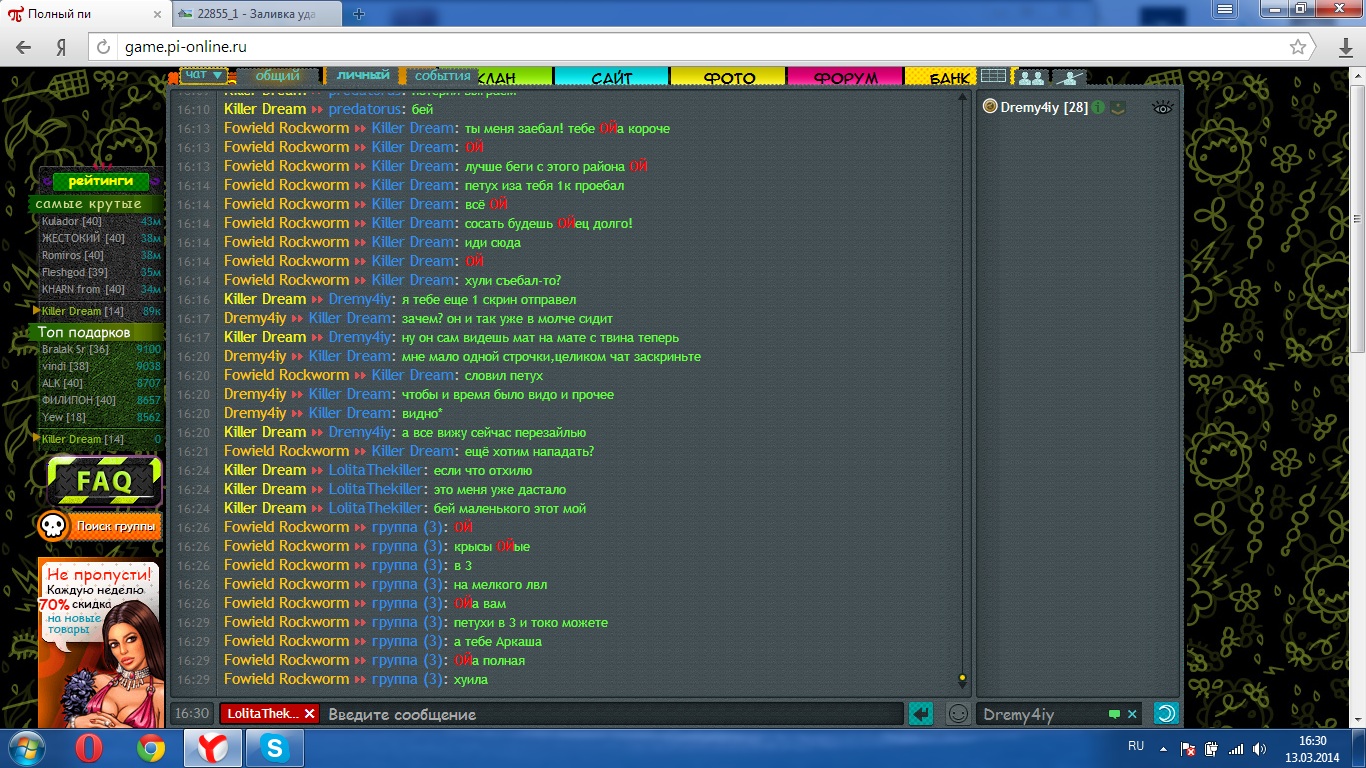Screen dimensions: 1366x768
Task: Select vindi [38] in the gifts top
Action: [x=65, y=366]
